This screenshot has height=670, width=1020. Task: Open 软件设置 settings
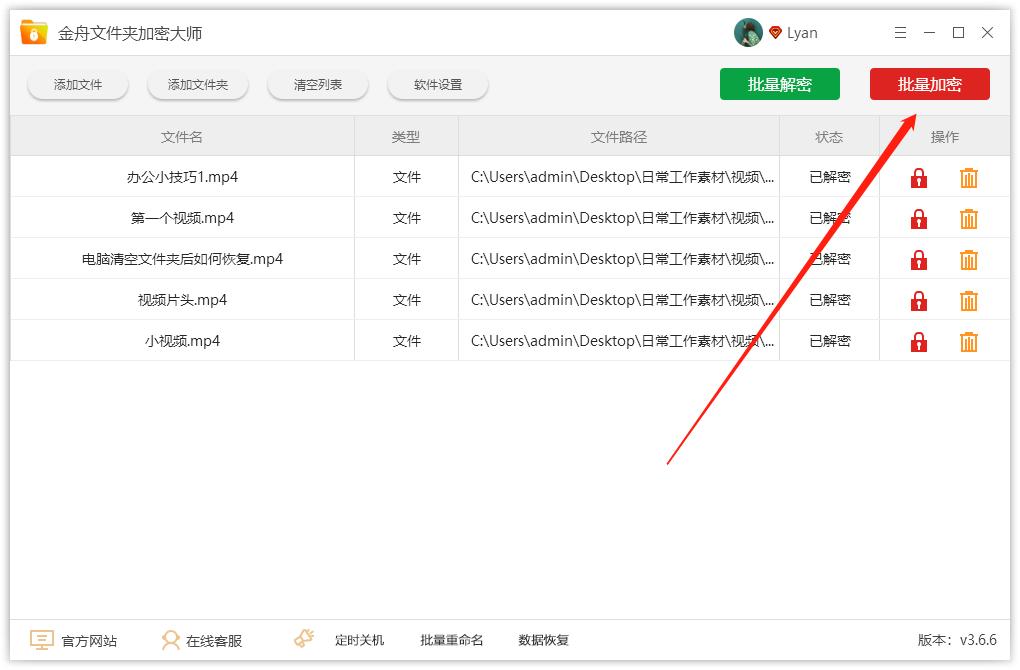pyautogui.click(x=437, y=84)
